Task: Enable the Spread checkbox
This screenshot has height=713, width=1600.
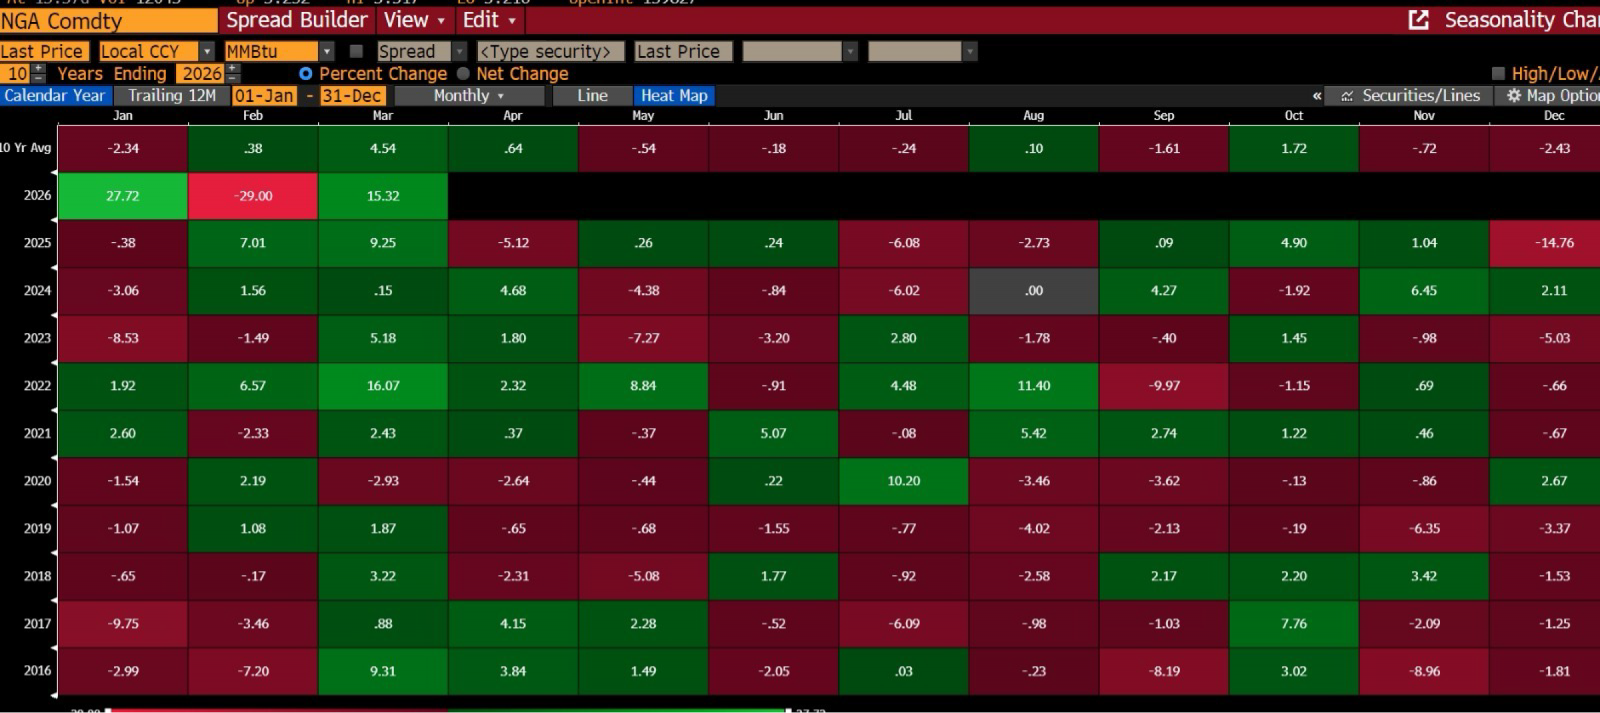Action: click(x=356, y=51)
